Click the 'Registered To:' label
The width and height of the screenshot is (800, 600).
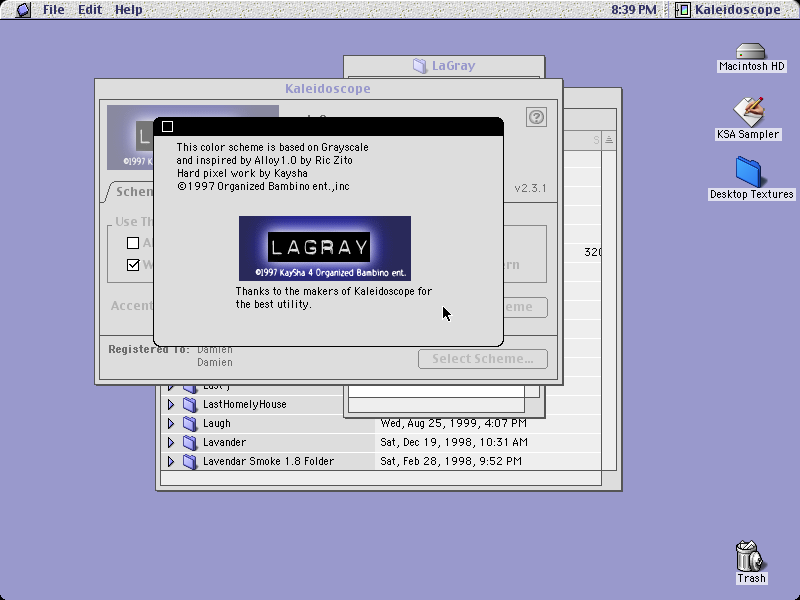point(149,349)
